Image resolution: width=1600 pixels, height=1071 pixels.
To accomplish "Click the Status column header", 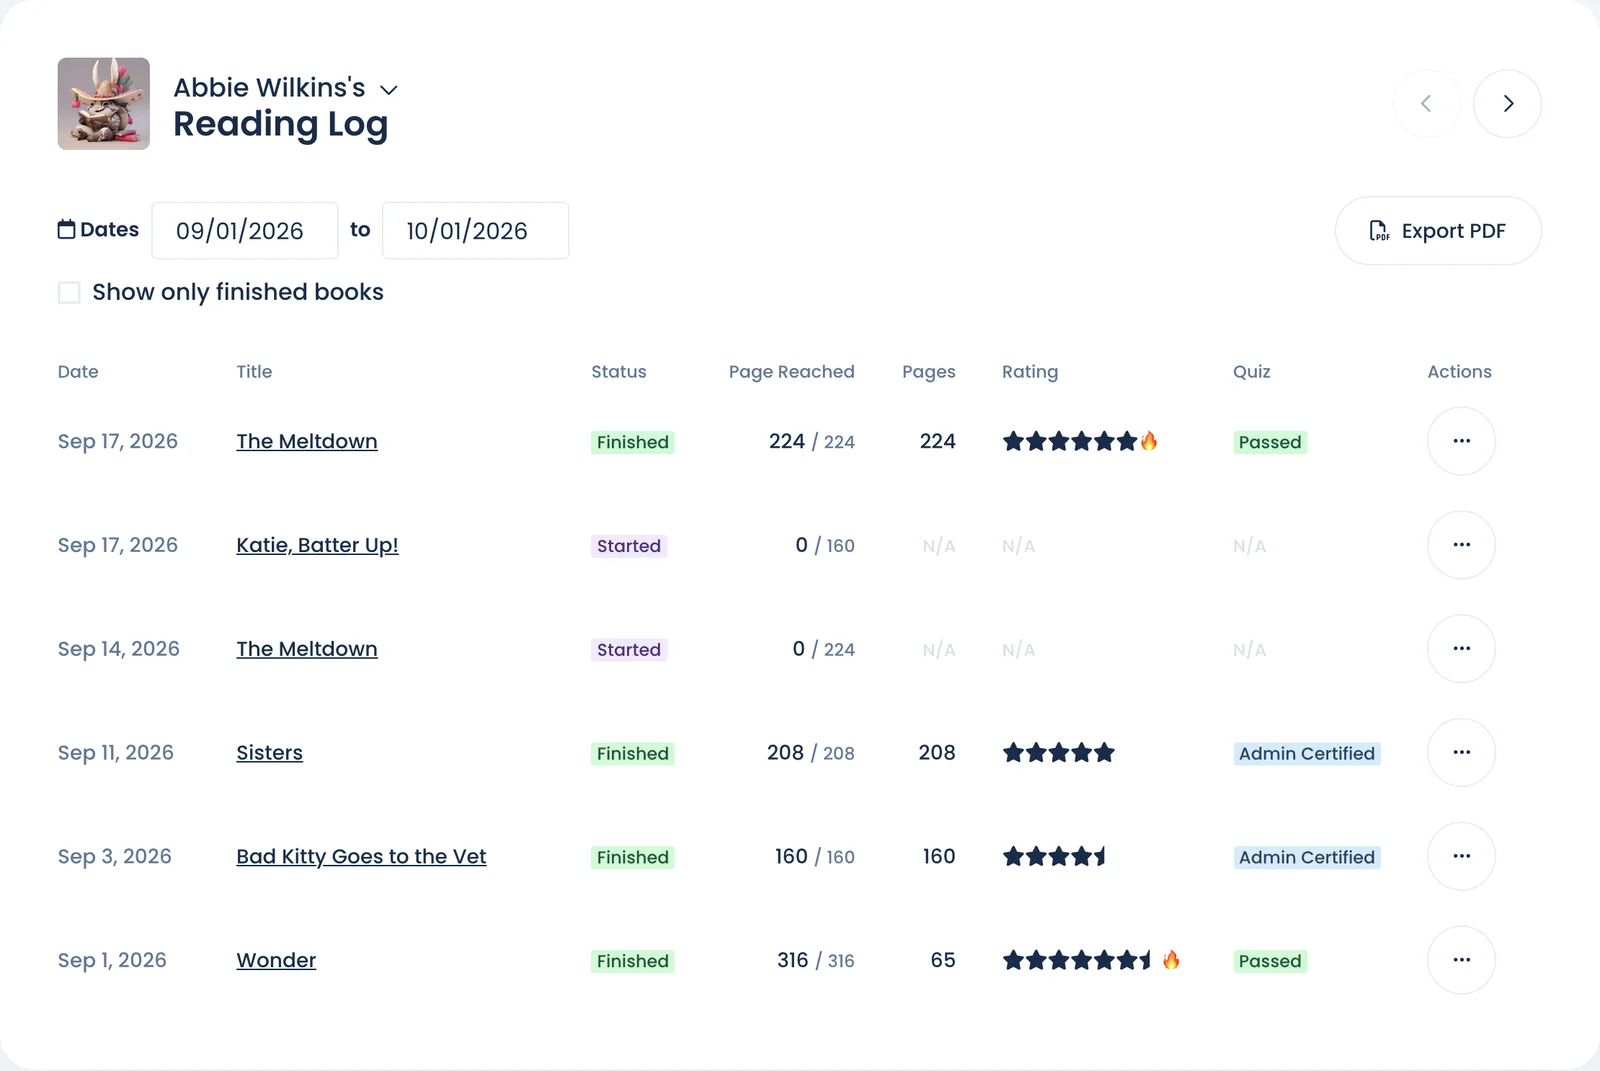I will 618,372.
